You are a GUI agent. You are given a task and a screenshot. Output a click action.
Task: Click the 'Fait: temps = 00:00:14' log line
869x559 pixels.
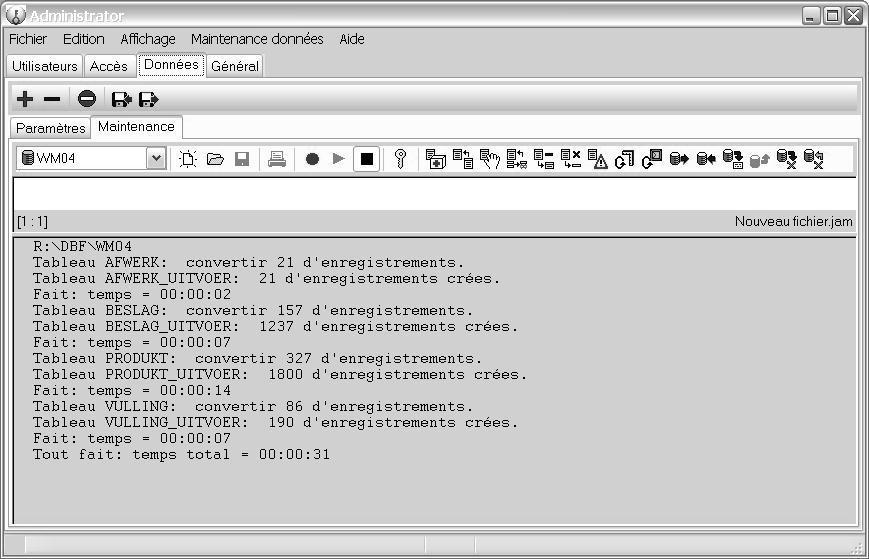click(x=132, y=391)
